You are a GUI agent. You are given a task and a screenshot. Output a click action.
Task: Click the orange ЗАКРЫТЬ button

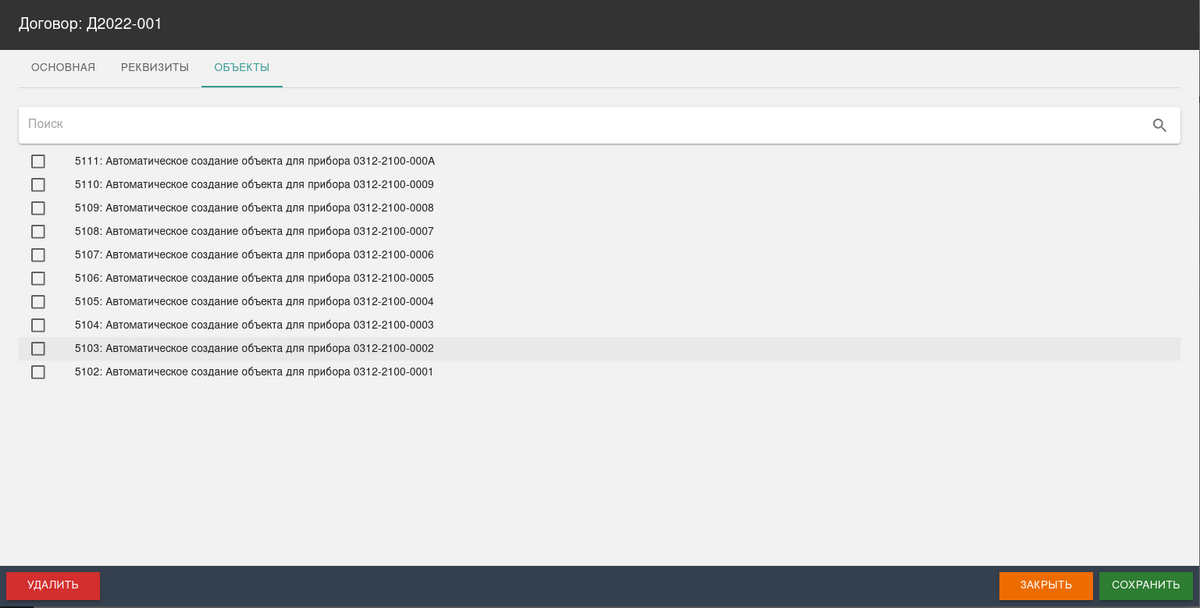(x=1045, y=585)
